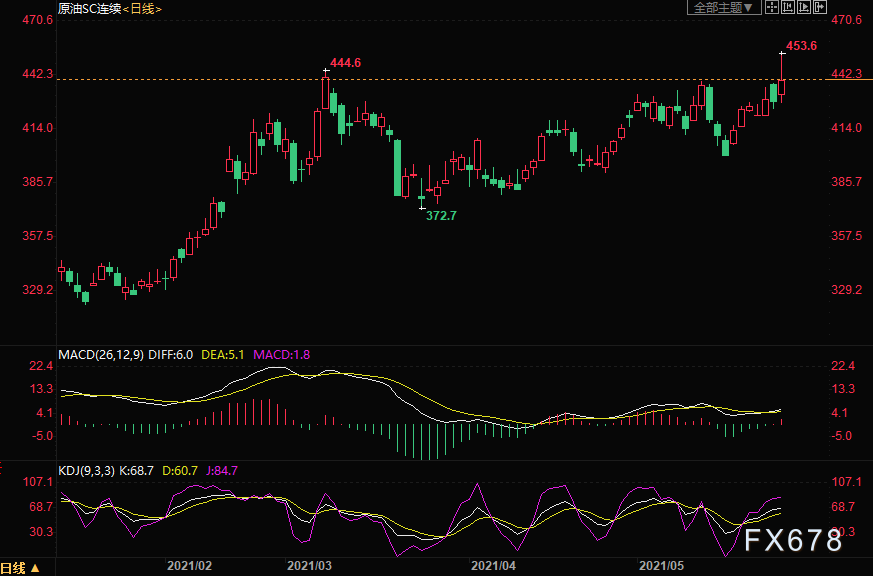This screenshot has width=873, height=576.
Task: Click the jump-to-start chart icon
Action: 788,8
